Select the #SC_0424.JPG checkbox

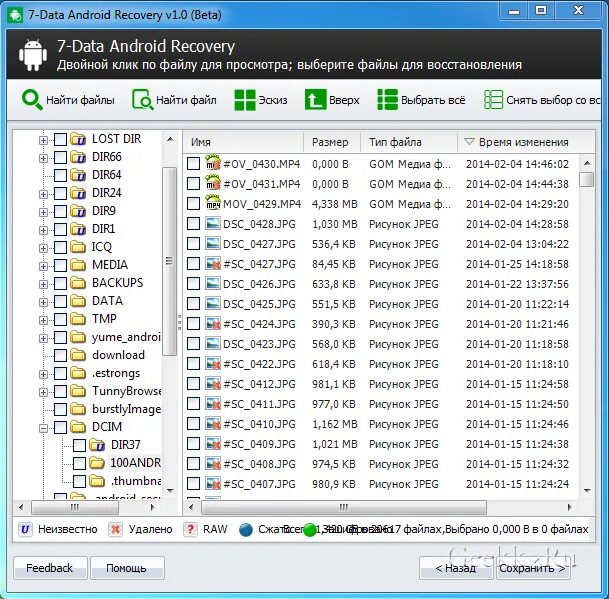coord(193,324)
